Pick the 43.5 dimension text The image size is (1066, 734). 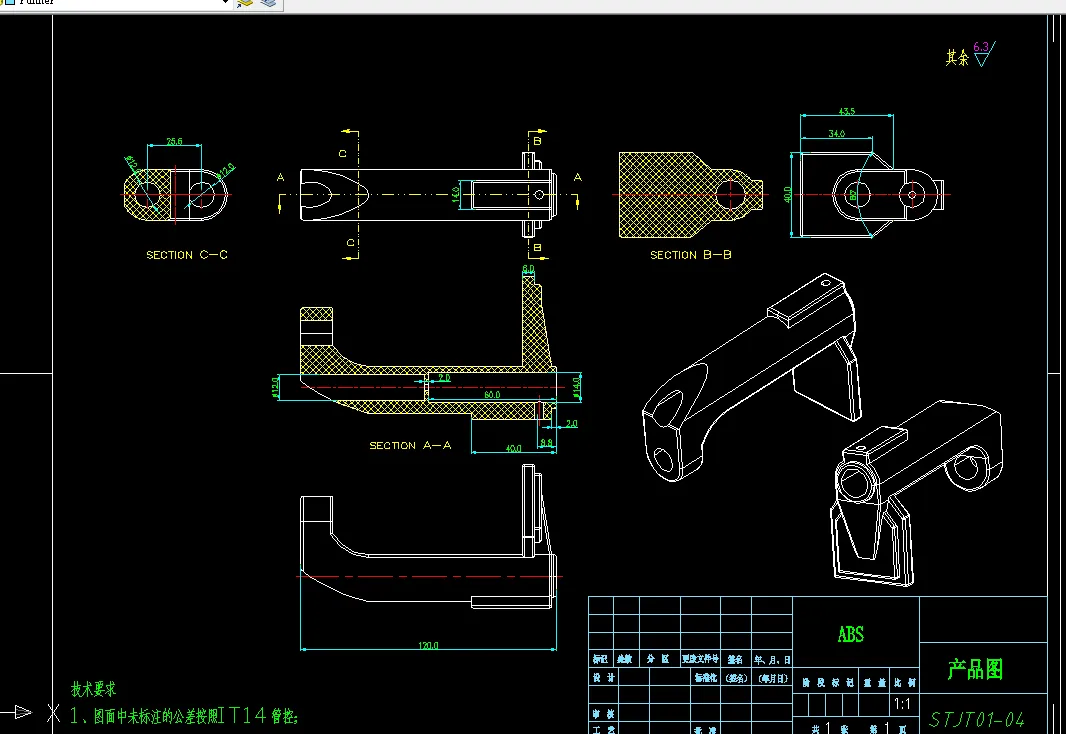tap(847, 111)
